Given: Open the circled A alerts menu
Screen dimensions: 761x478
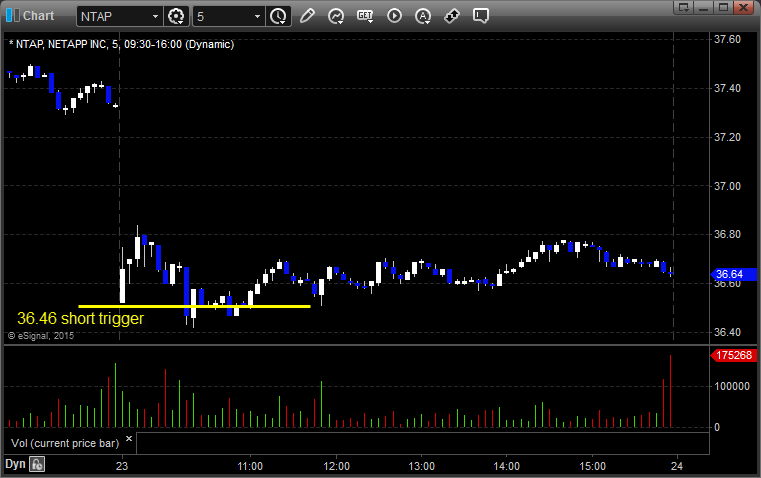Looking at the screenshot, I should 423,16.
